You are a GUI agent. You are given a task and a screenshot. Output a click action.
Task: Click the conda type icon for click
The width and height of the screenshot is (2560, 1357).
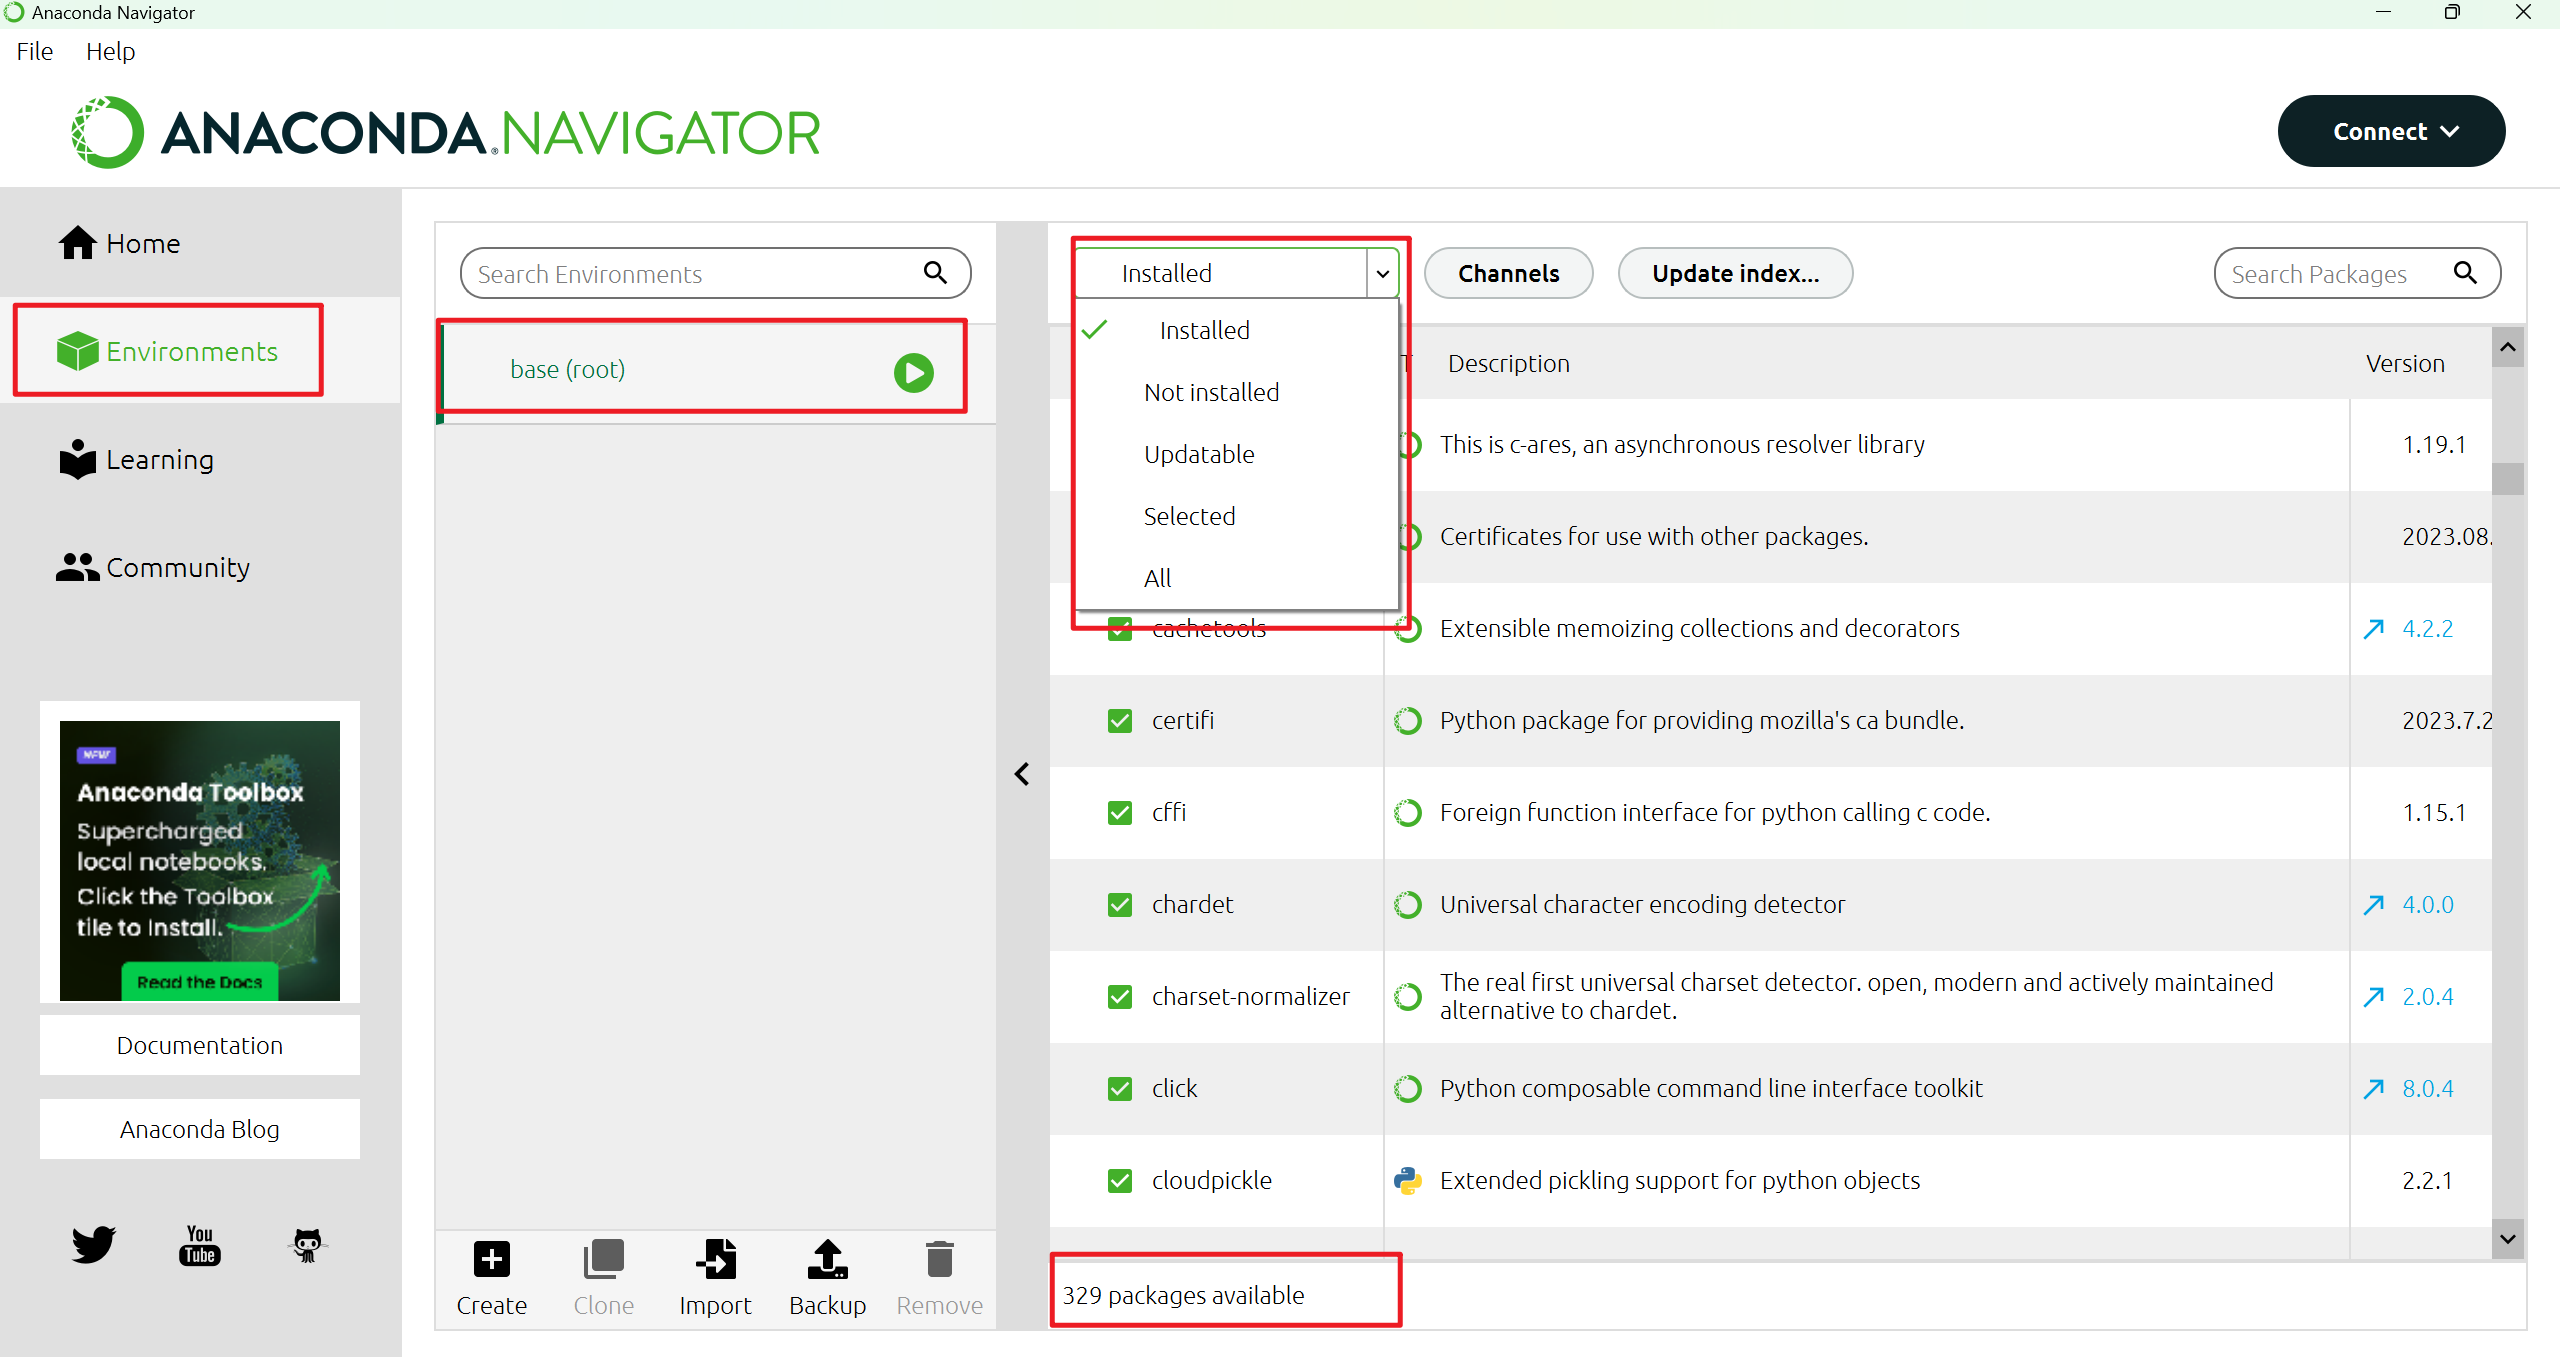click(x=1408, y=1088)
